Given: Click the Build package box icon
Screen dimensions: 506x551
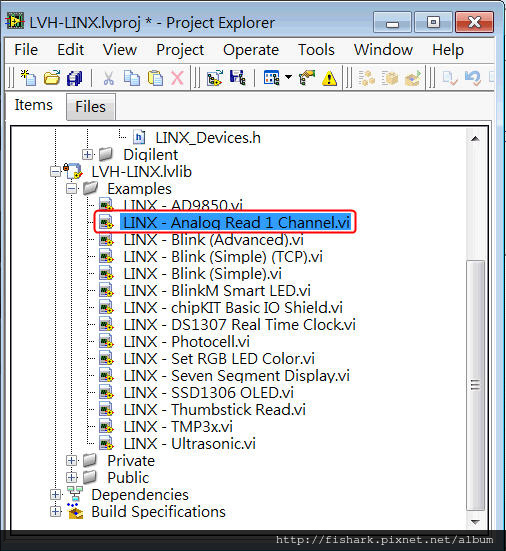Looking at the screenshot, I should click(389, 78).
